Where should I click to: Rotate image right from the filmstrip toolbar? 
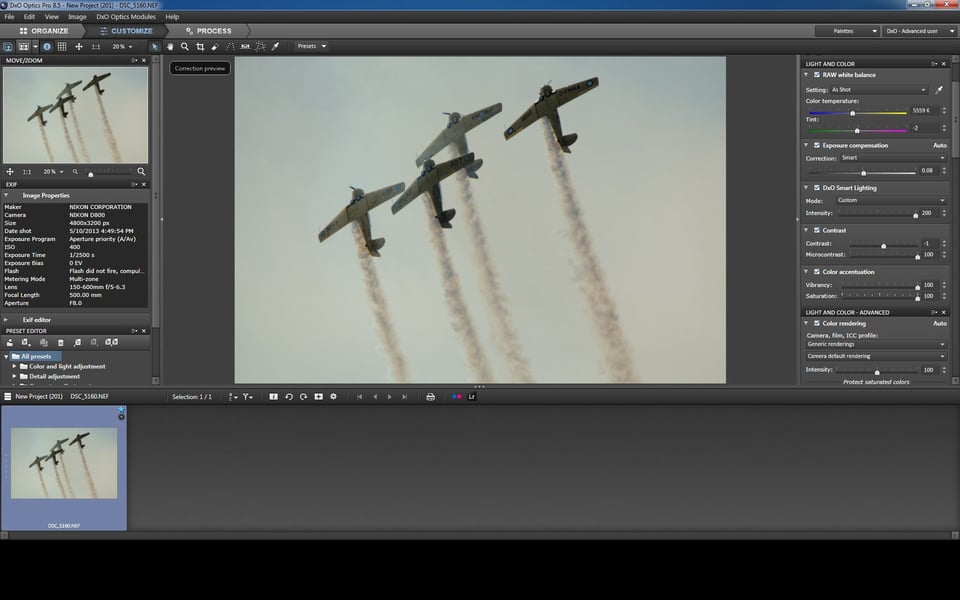click(303, 397)
